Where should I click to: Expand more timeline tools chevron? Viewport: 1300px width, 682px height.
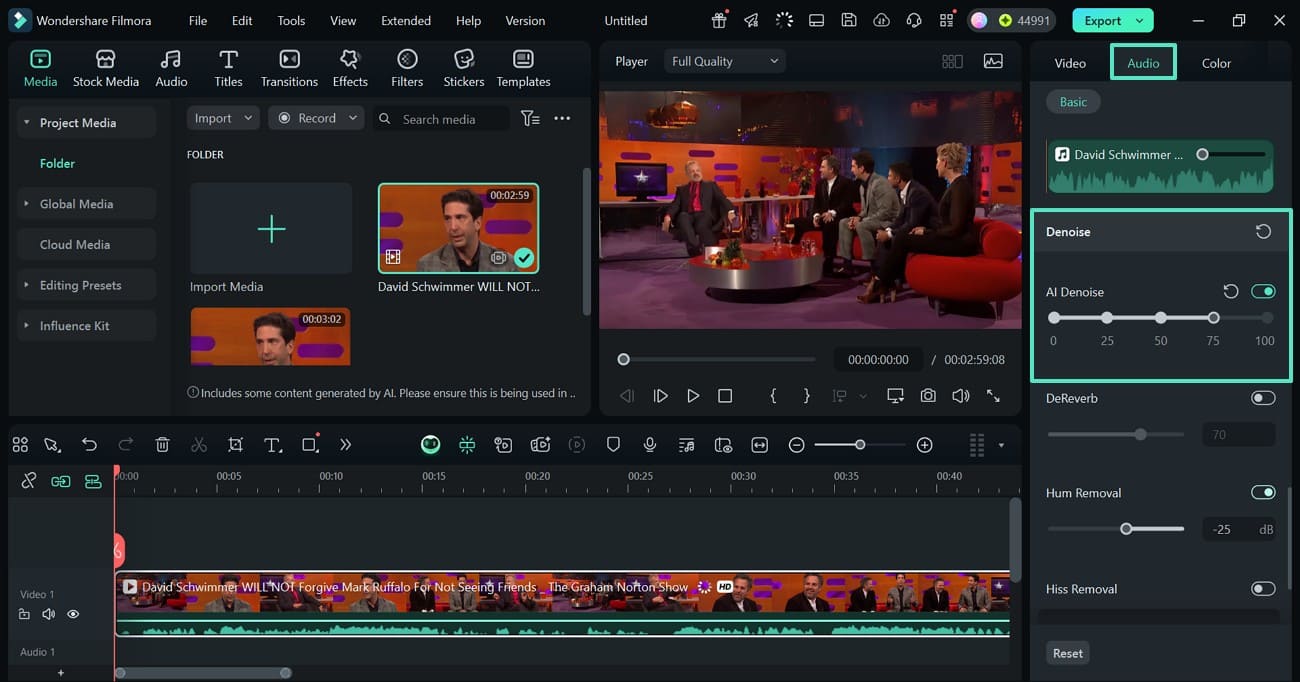[x=346, y=445]
